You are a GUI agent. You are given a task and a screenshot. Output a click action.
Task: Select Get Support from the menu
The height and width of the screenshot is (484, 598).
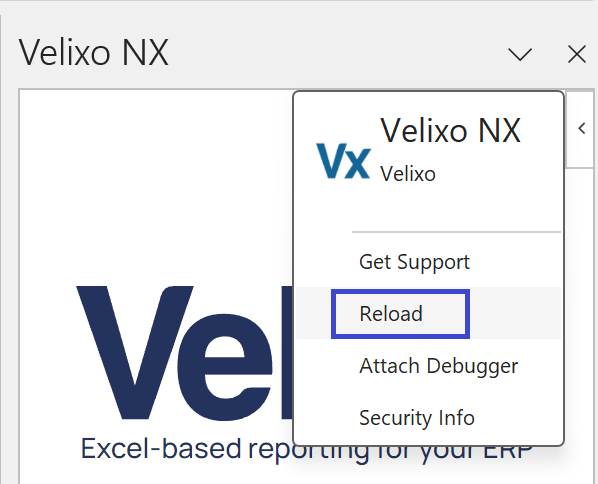(x=414, y=262)
